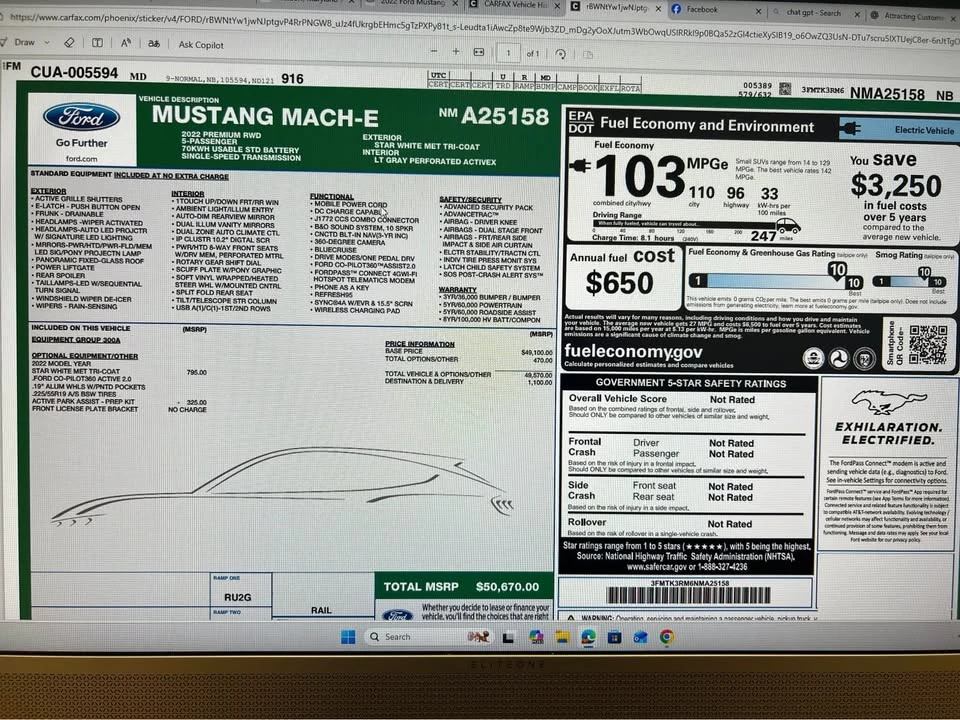This screenshot has height=720, width=960.
Task: Click EXHILARATION. ELECTRIFIED. slogan
Action: click(888, 433)
